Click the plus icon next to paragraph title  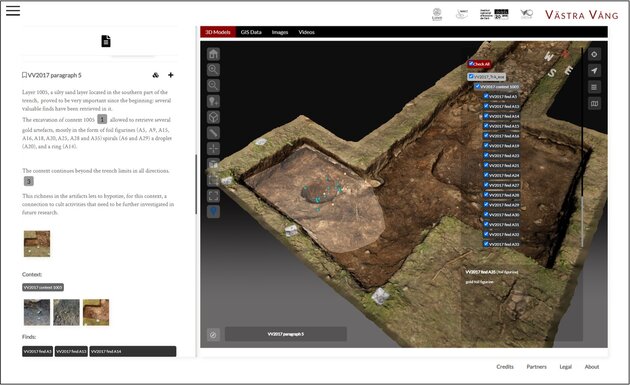pyautogui.click(x=171, y=75)
